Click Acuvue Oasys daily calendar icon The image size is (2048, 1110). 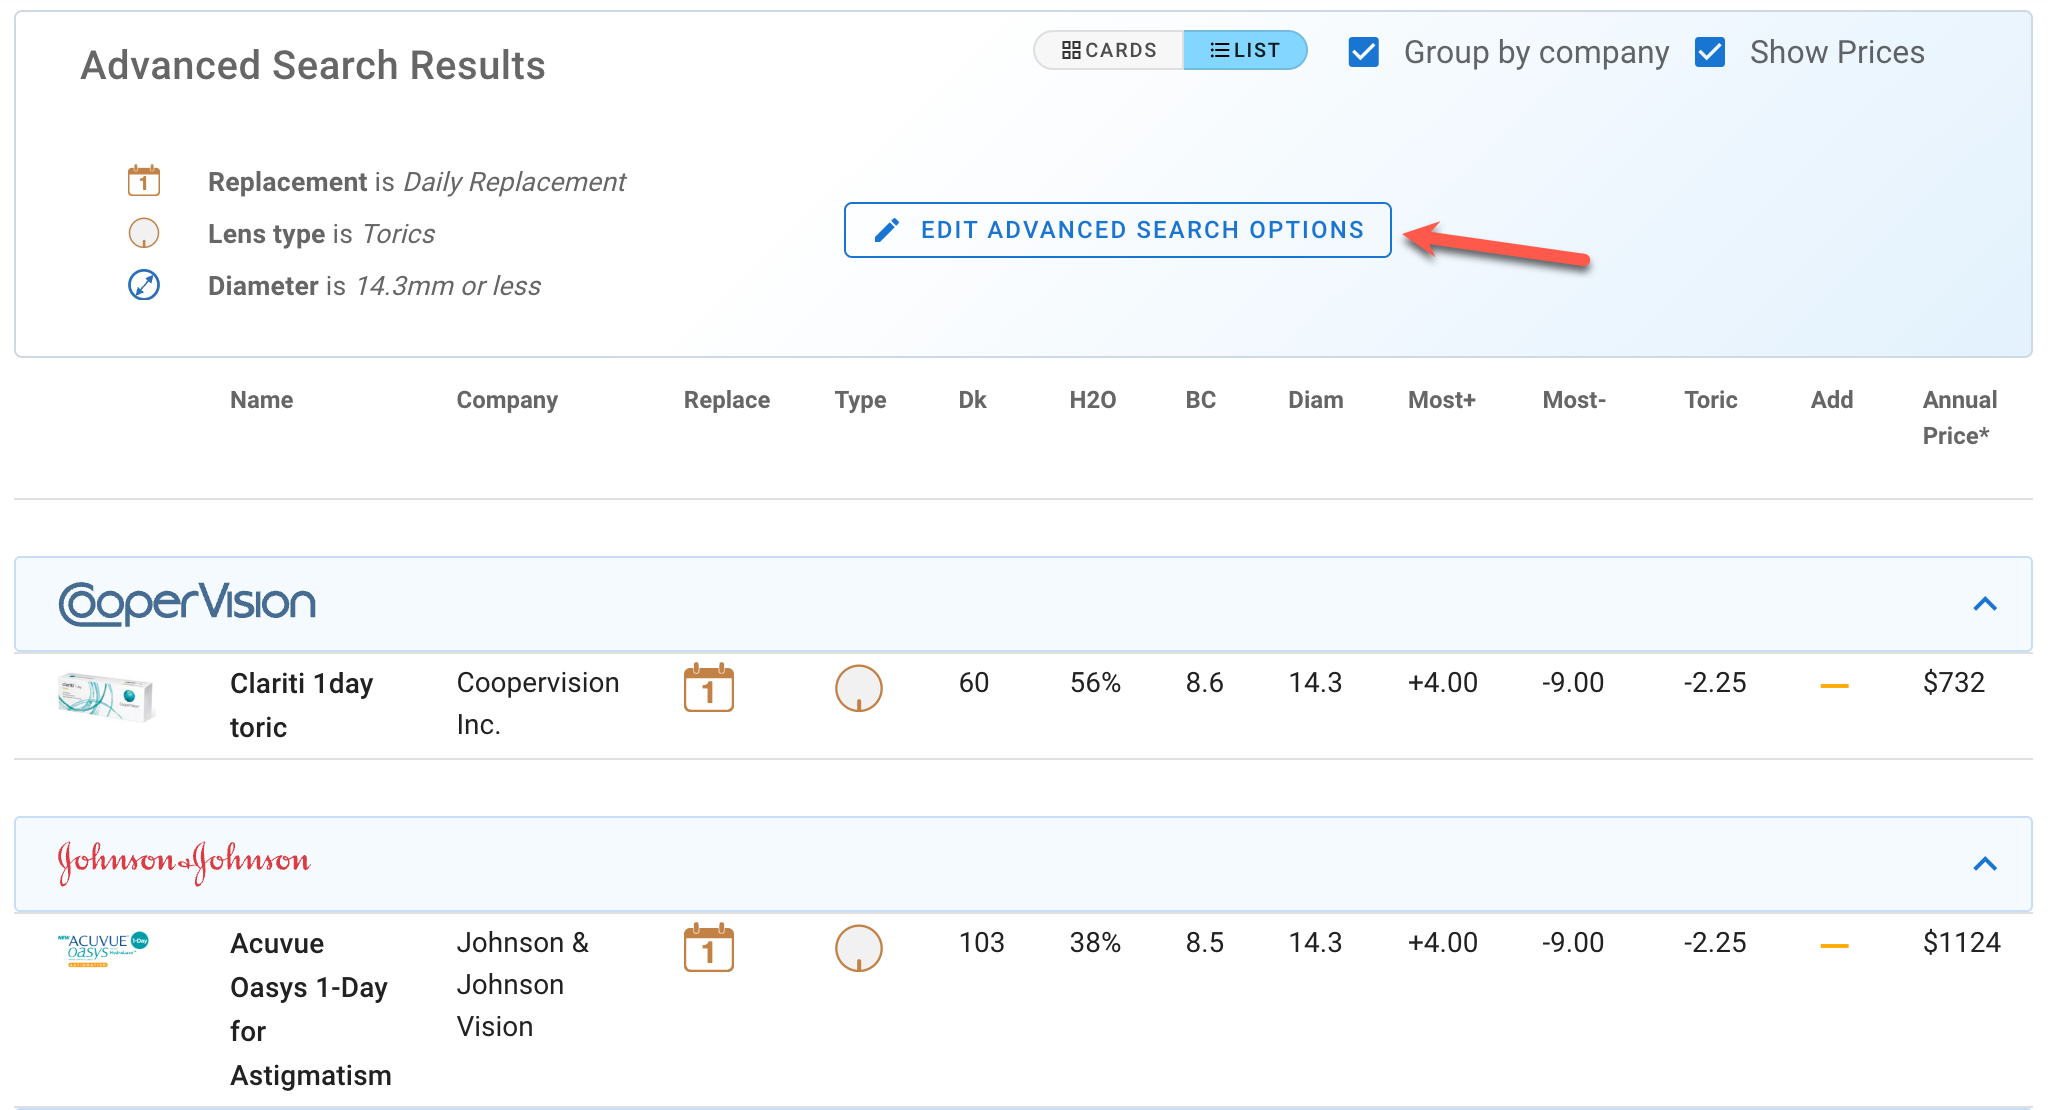pos(708,948)
